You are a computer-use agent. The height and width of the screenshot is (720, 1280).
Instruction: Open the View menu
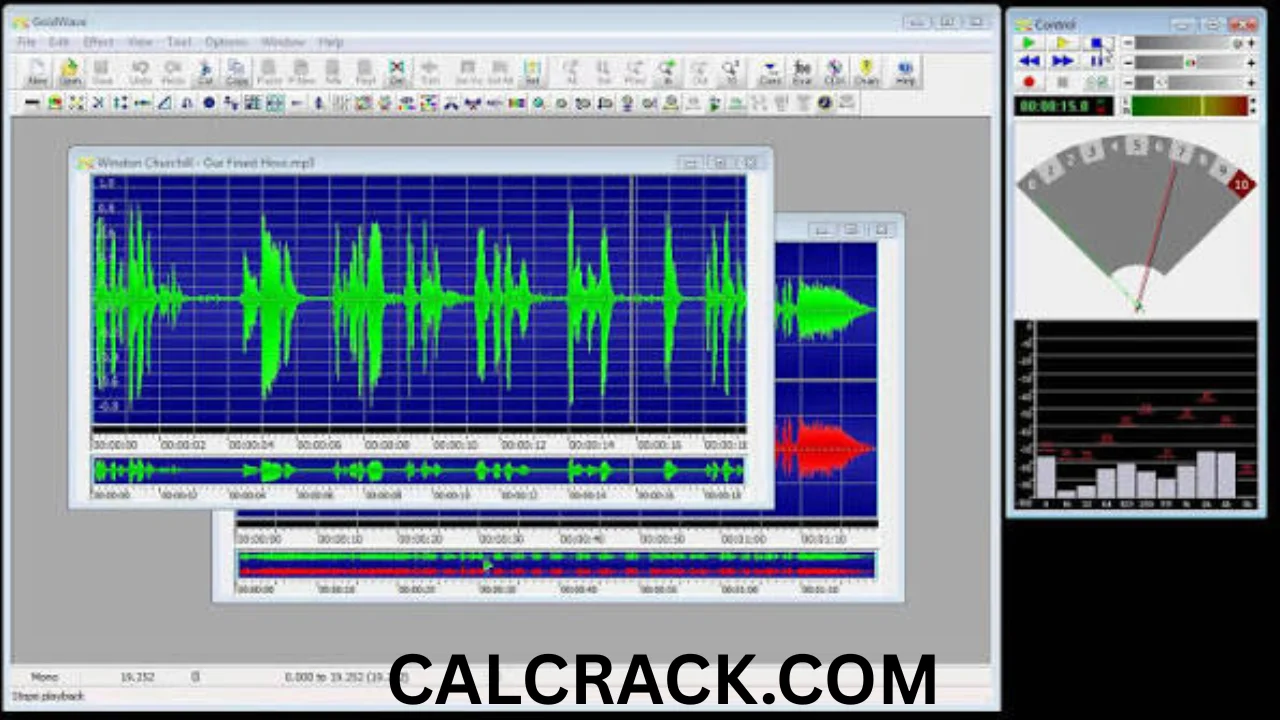140,42
